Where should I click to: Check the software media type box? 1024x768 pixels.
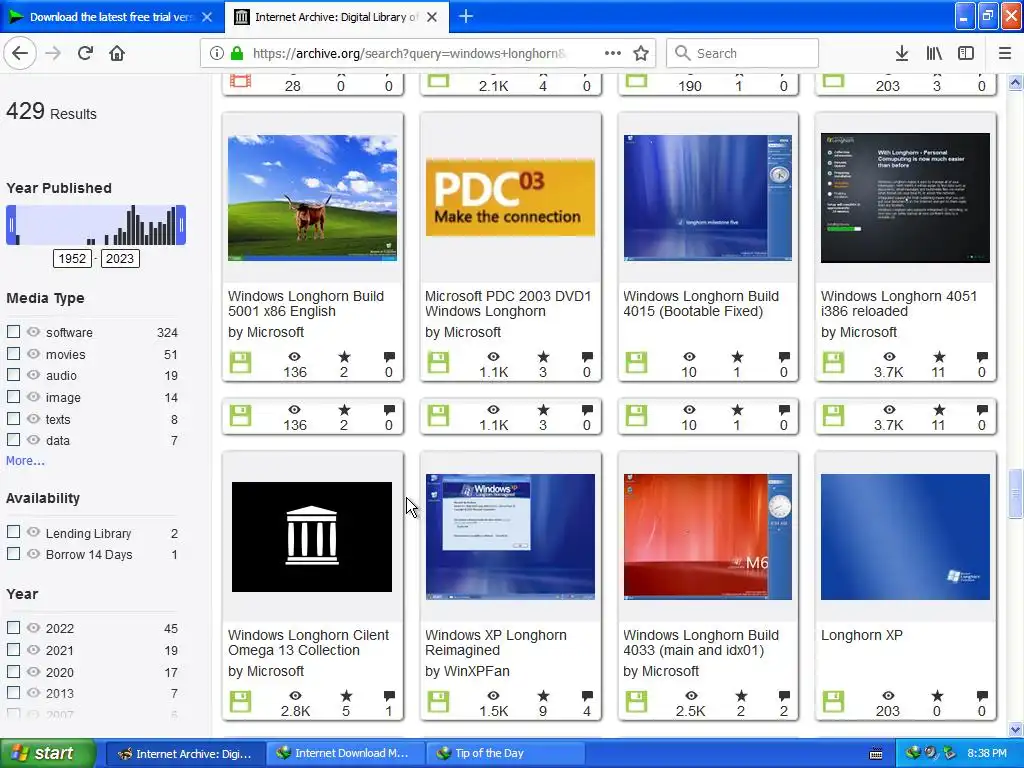click(x=13, y=331)
